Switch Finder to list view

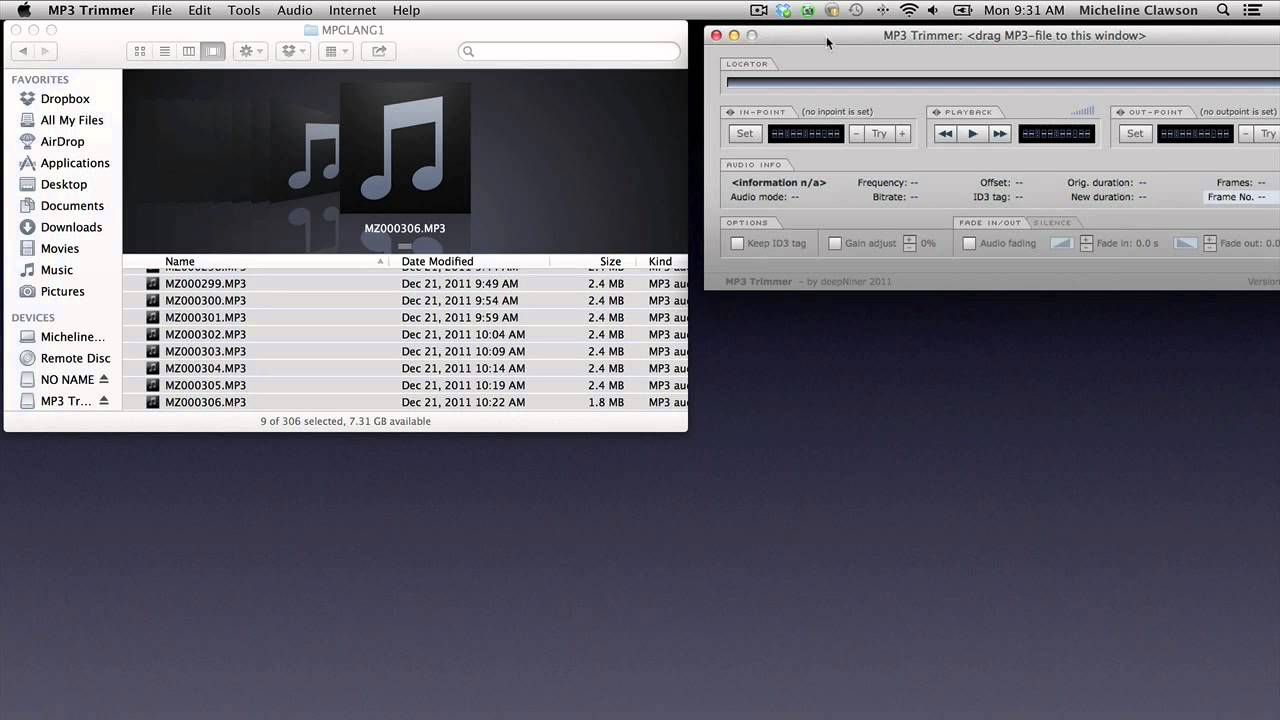tap(164, 51)
